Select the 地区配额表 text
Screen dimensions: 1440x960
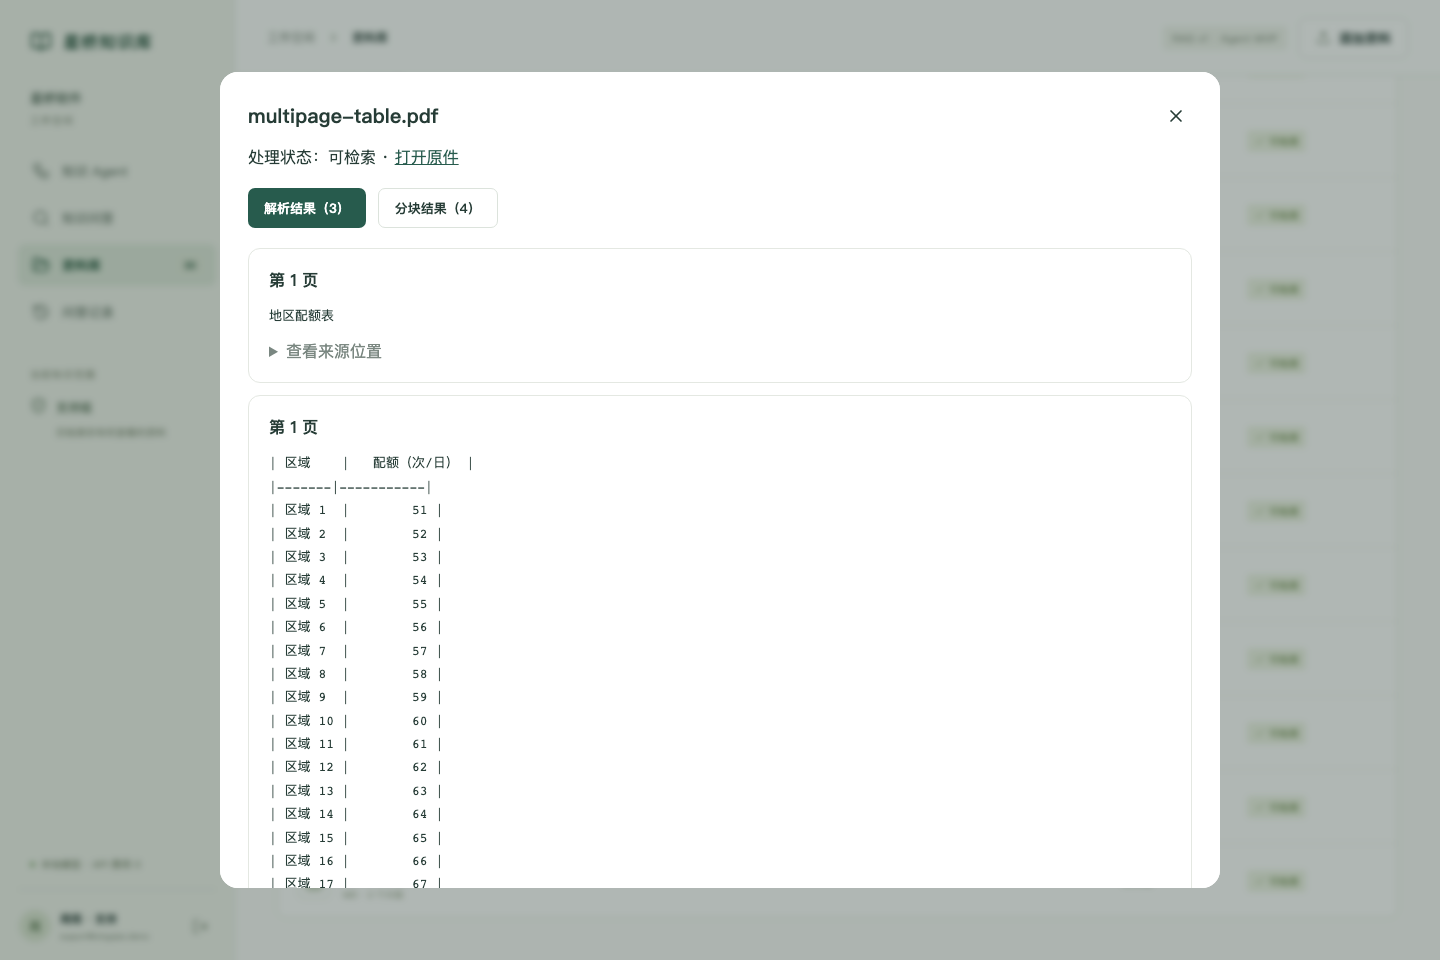coord(301,315)
